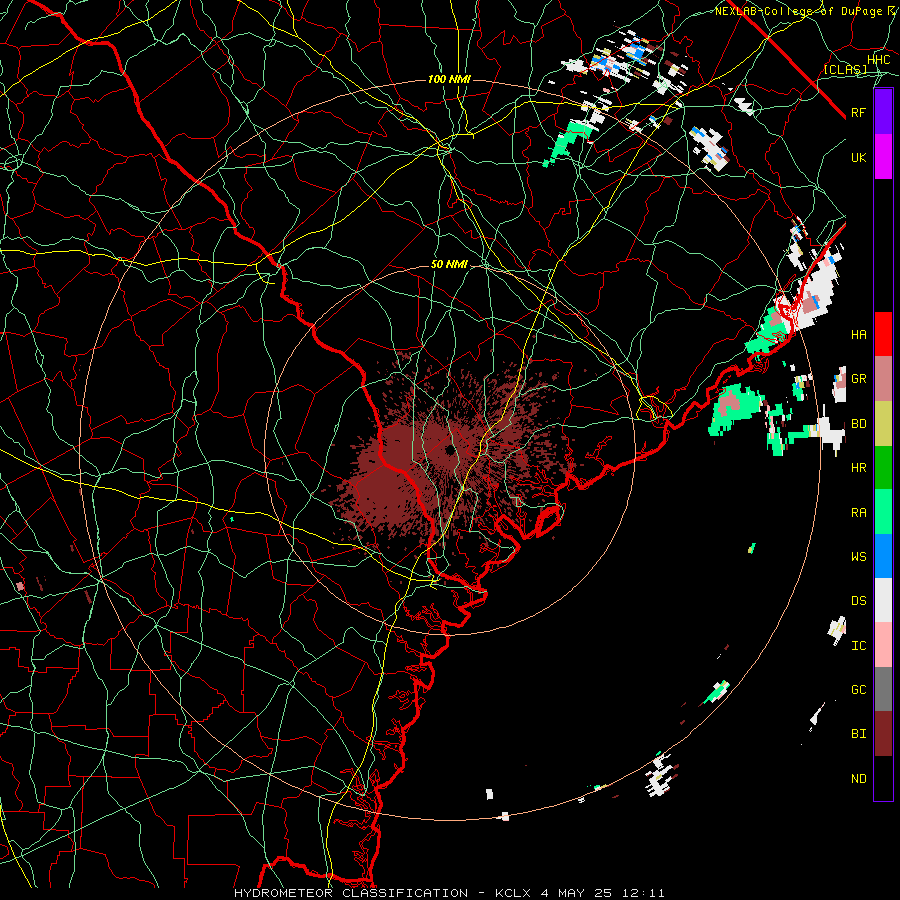Screen dimensions: 900x900
Task: Click the white DS legend swatch
Action: coord(883,600)
